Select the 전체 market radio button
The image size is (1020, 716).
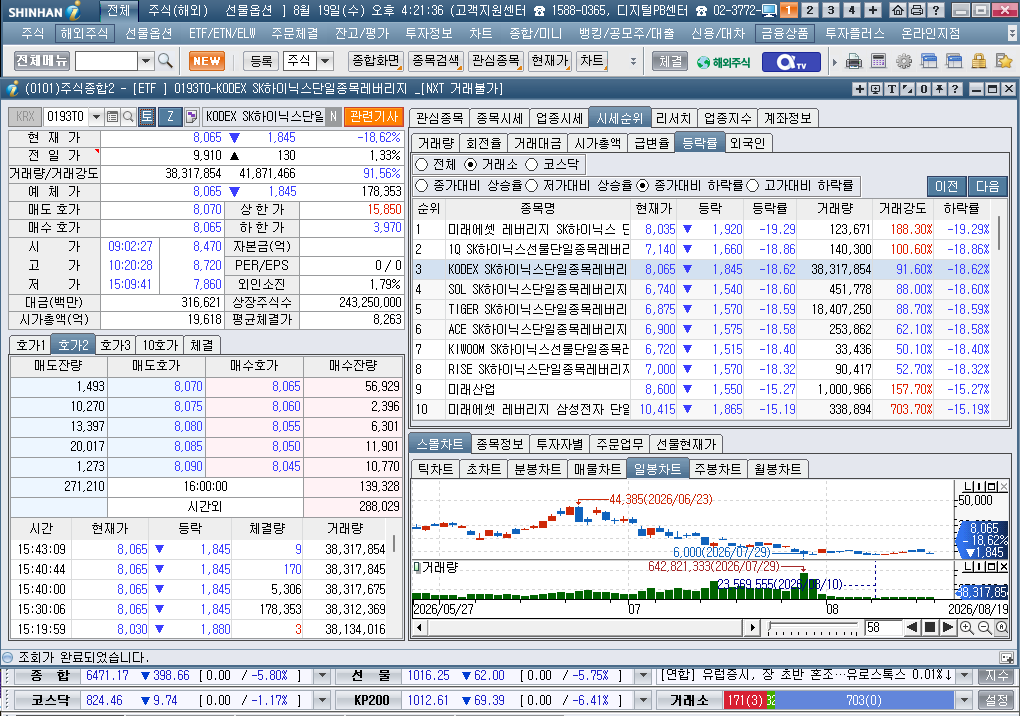click(x=422, y=165)
